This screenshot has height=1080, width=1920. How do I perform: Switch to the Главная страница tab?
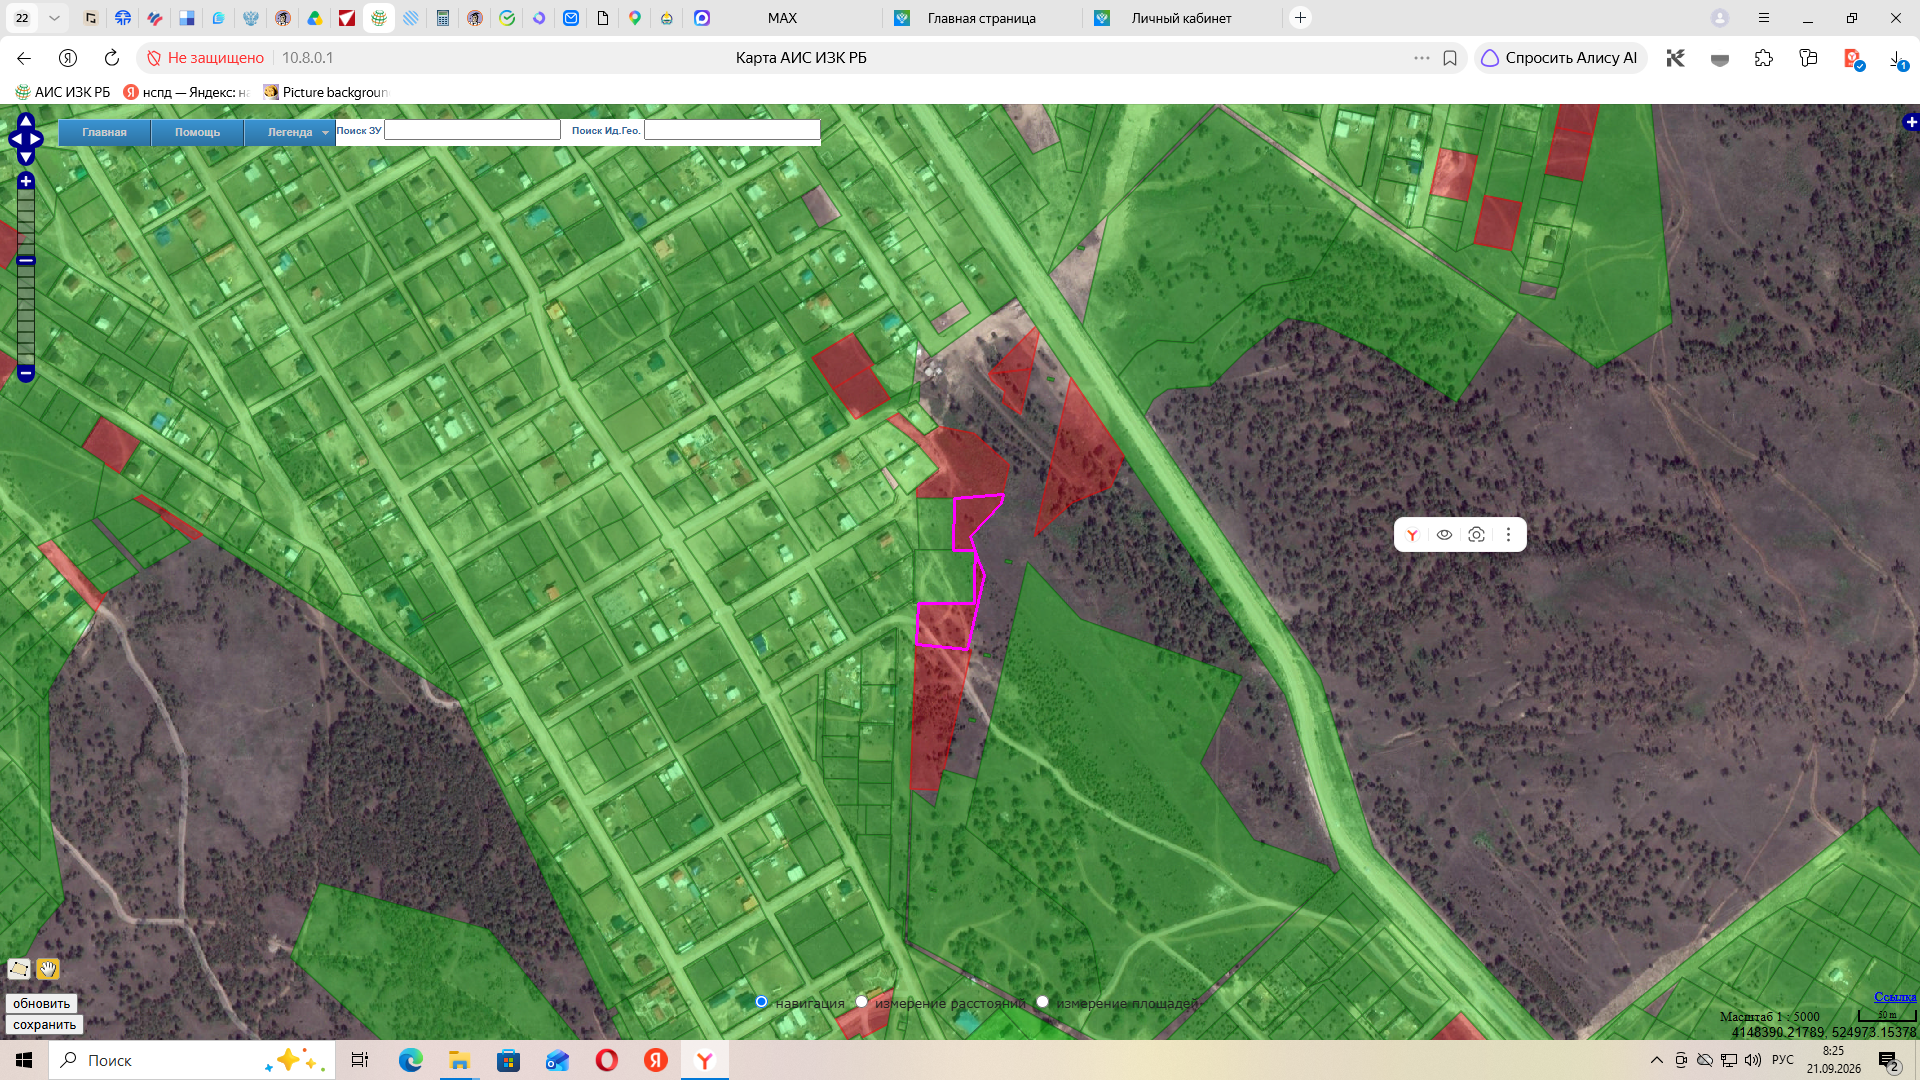pyautogui.click(x=981, y=18)
